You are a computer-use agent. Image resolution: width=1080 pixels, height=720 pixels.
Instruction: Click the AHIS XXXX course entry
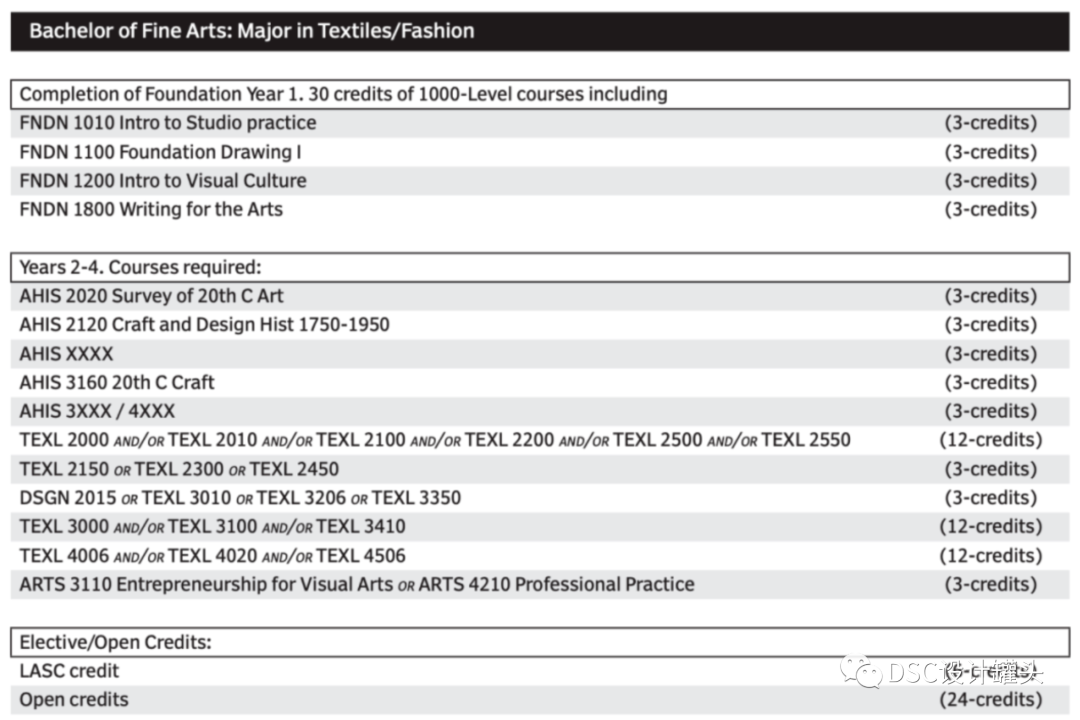tap(66, 353)
